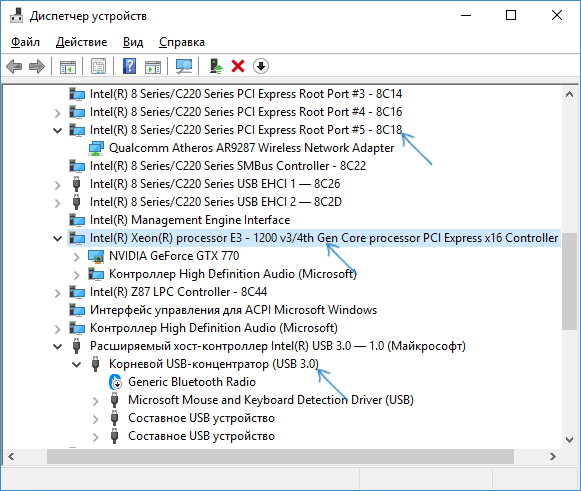Collapse the Корневой USB-концентратор (USB 3.0) node
Screen dimensions: 581x491
76,364
